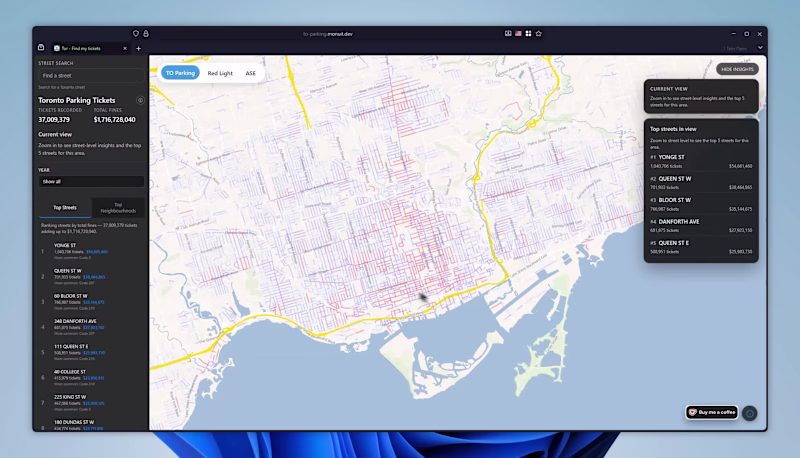Click the Hide Insights button
The width and height of the screenshot is (800, 458).
737,69
